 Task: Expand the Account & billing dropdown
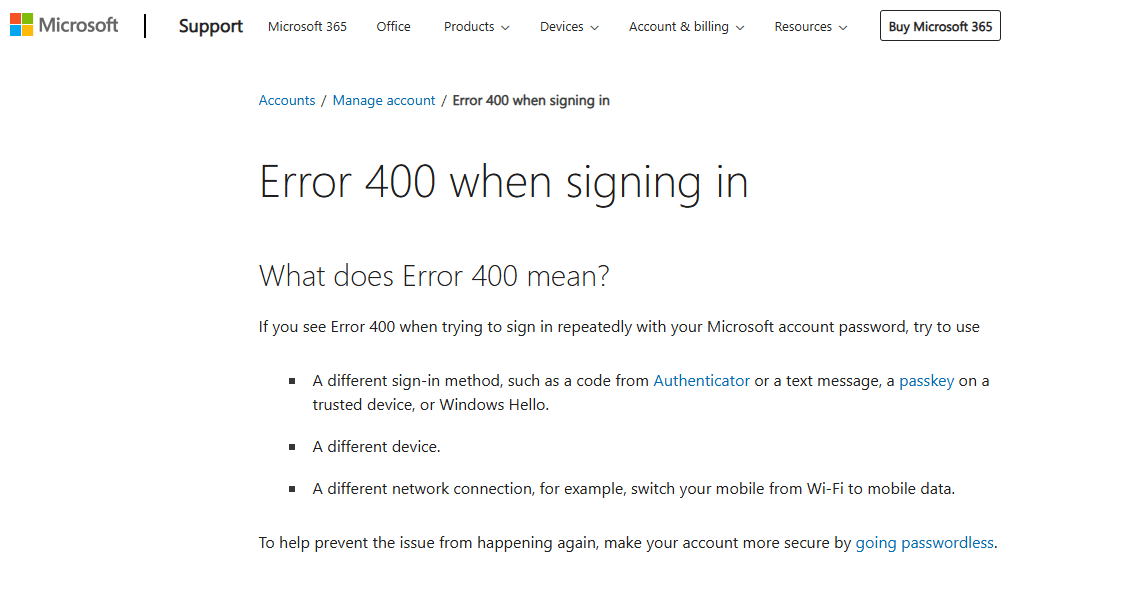(x=687, y=27)
